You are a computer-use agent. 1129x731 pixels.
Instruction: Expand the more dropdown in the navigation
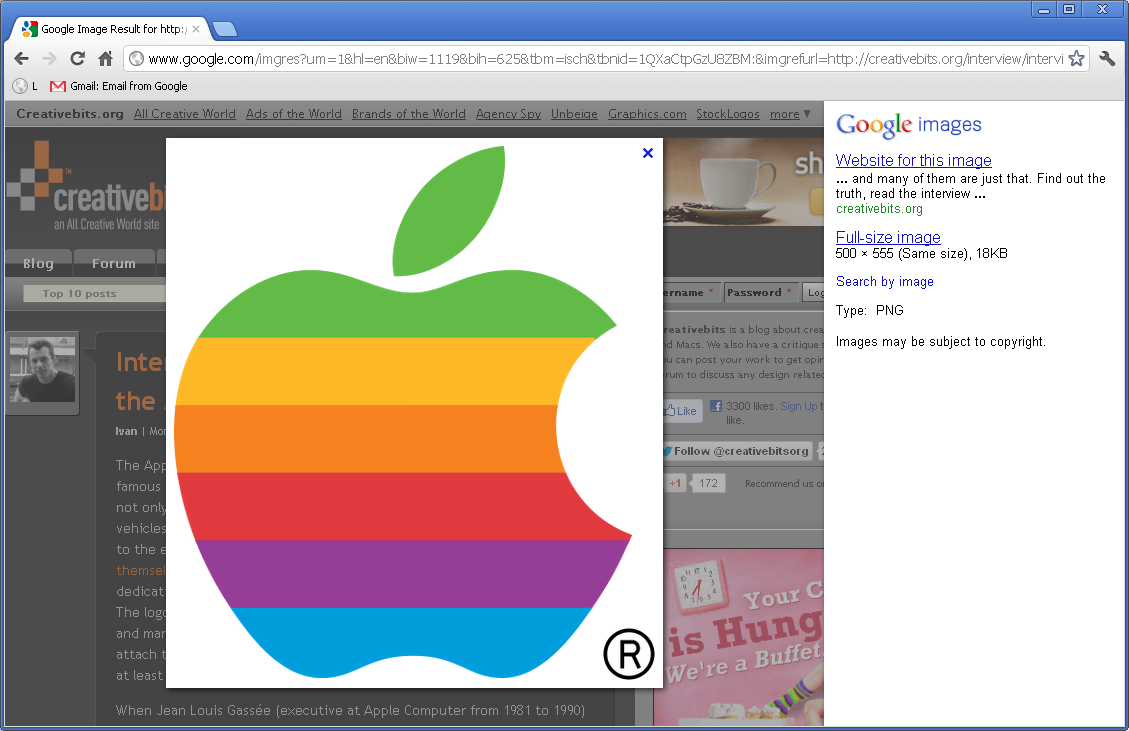[x=790, y=114]
